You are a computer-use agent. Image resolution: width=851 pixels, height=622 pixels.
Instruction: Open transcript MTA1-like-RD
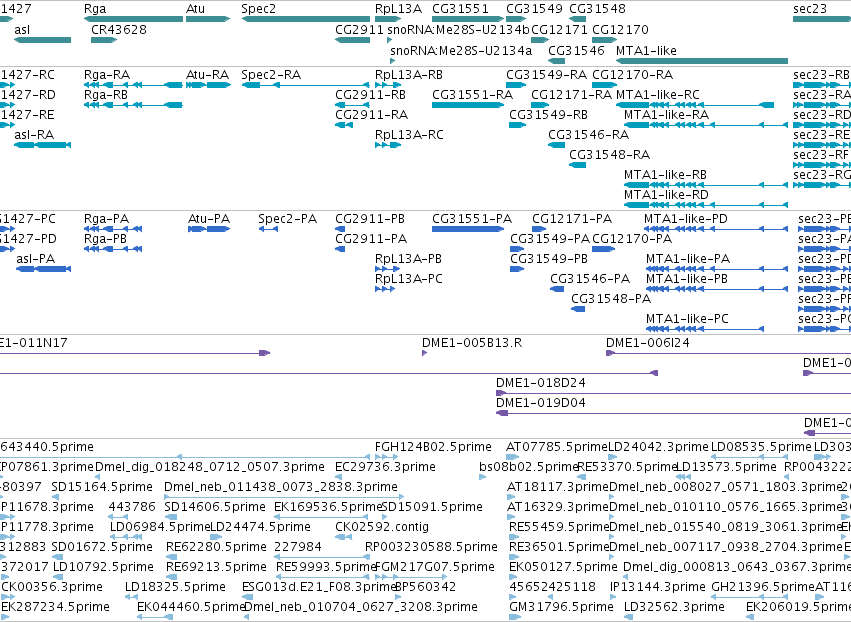tap(706, 205)
